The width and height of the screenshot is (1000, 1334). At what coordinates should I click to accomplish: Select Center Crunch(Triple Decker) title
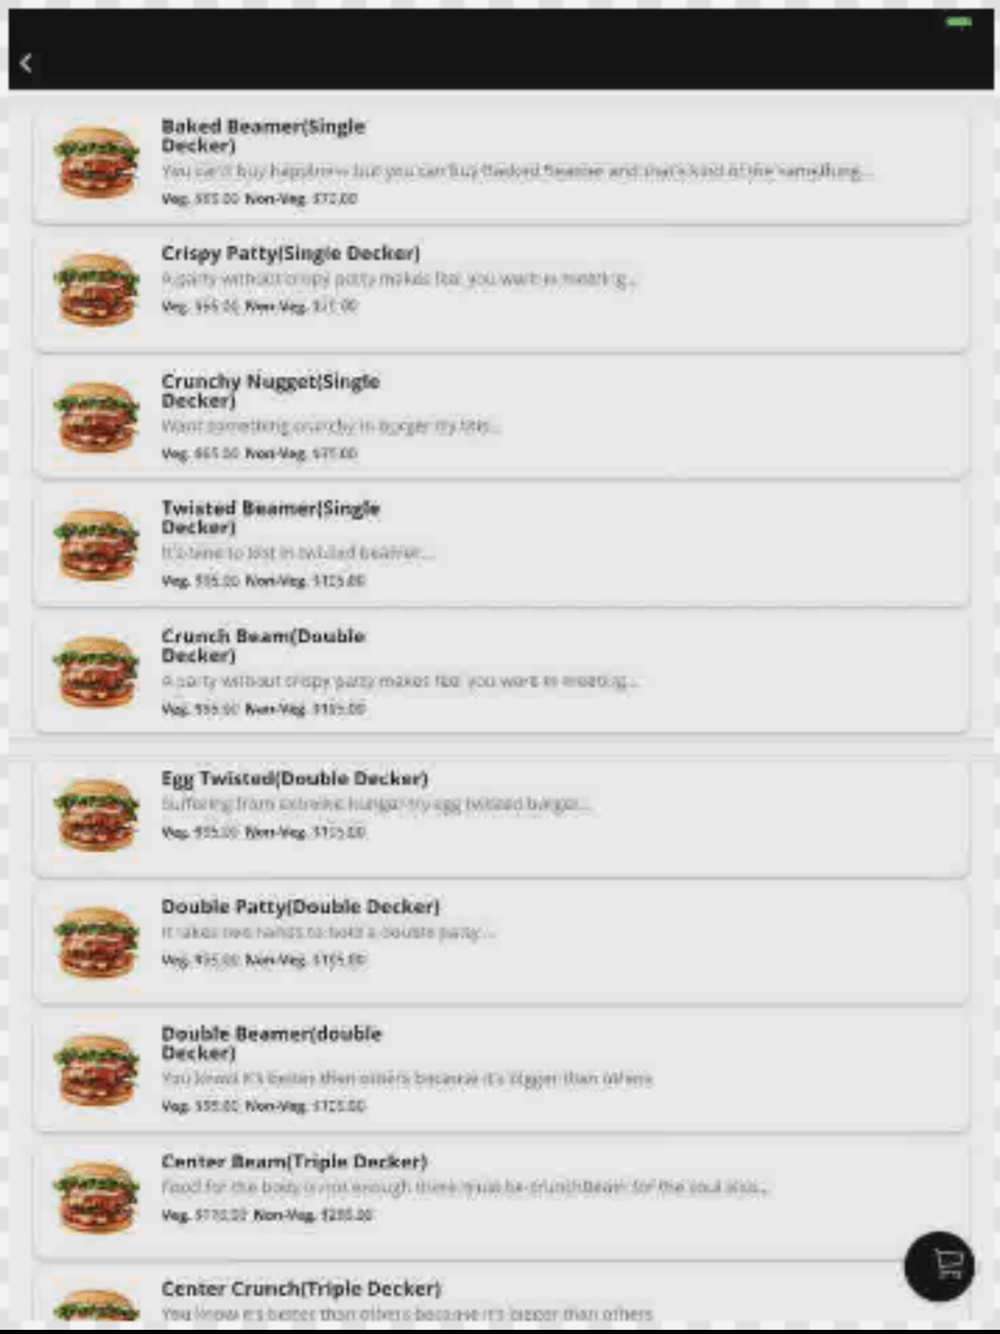[301, 1288]
